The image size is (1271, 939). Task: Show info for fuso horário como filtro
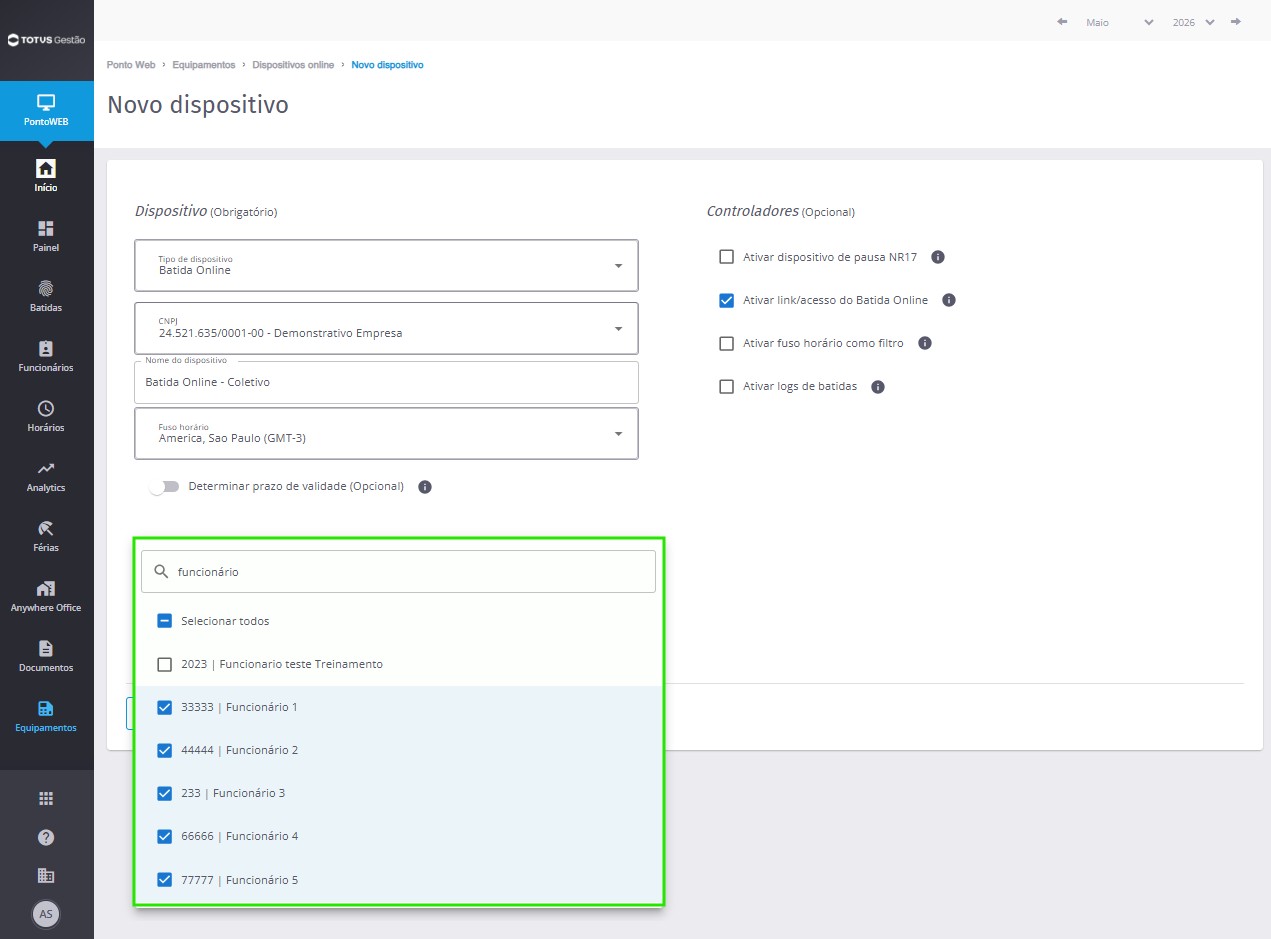(925, 343)
